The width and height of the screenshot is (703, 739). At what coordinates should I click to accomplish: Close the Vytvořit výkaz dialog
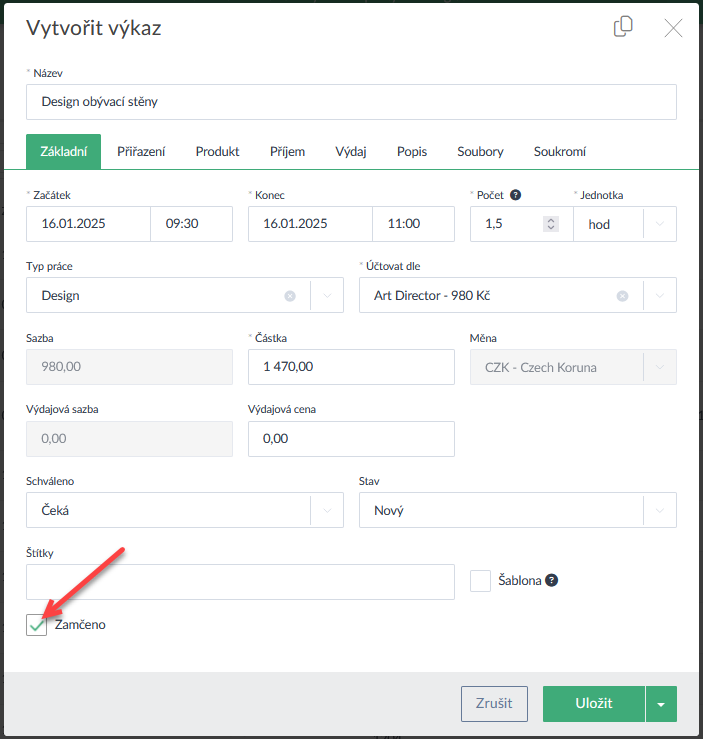(x=674, y=28)
